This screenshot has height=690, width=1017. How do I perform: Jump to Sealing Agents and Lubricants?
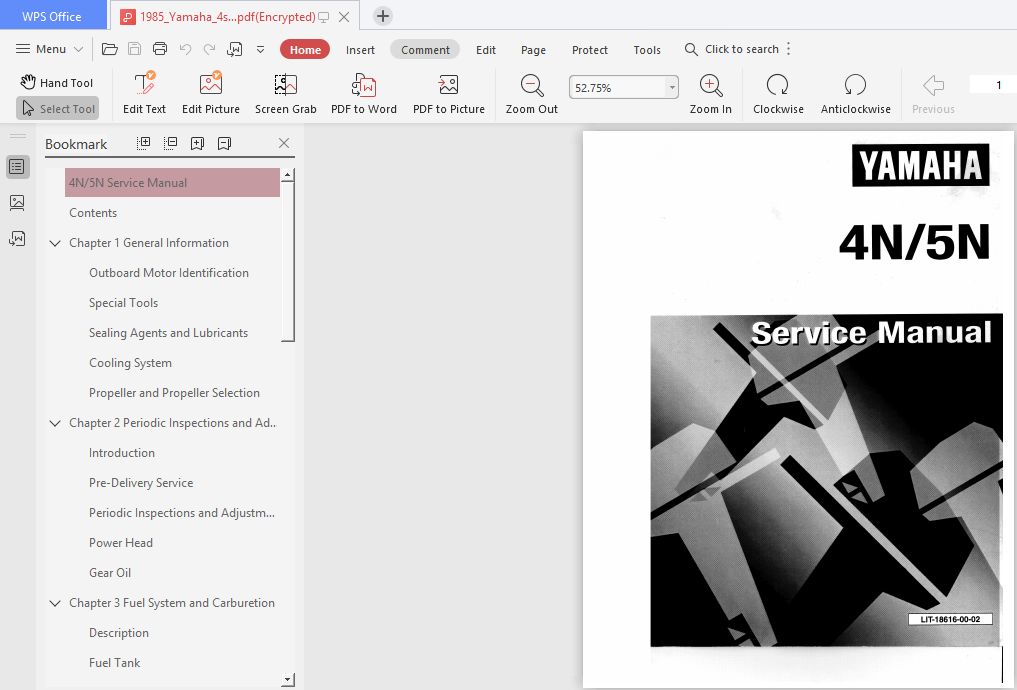[169, 333]
